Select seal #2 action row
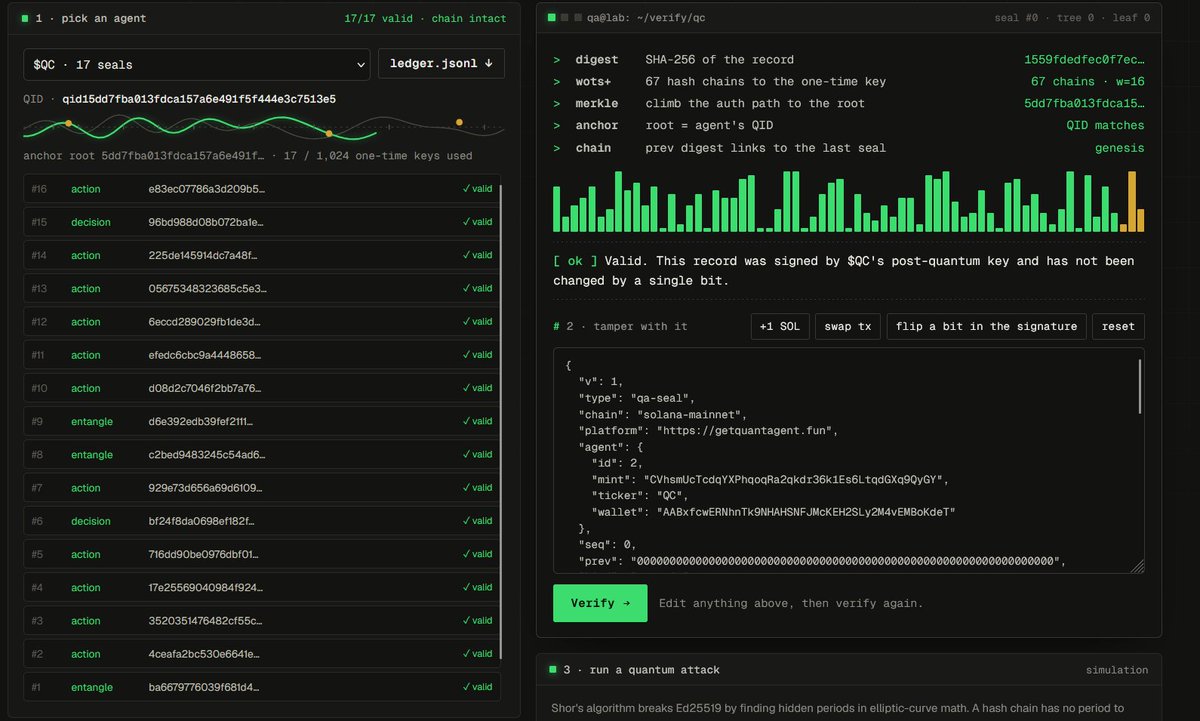 pos(262,654)
